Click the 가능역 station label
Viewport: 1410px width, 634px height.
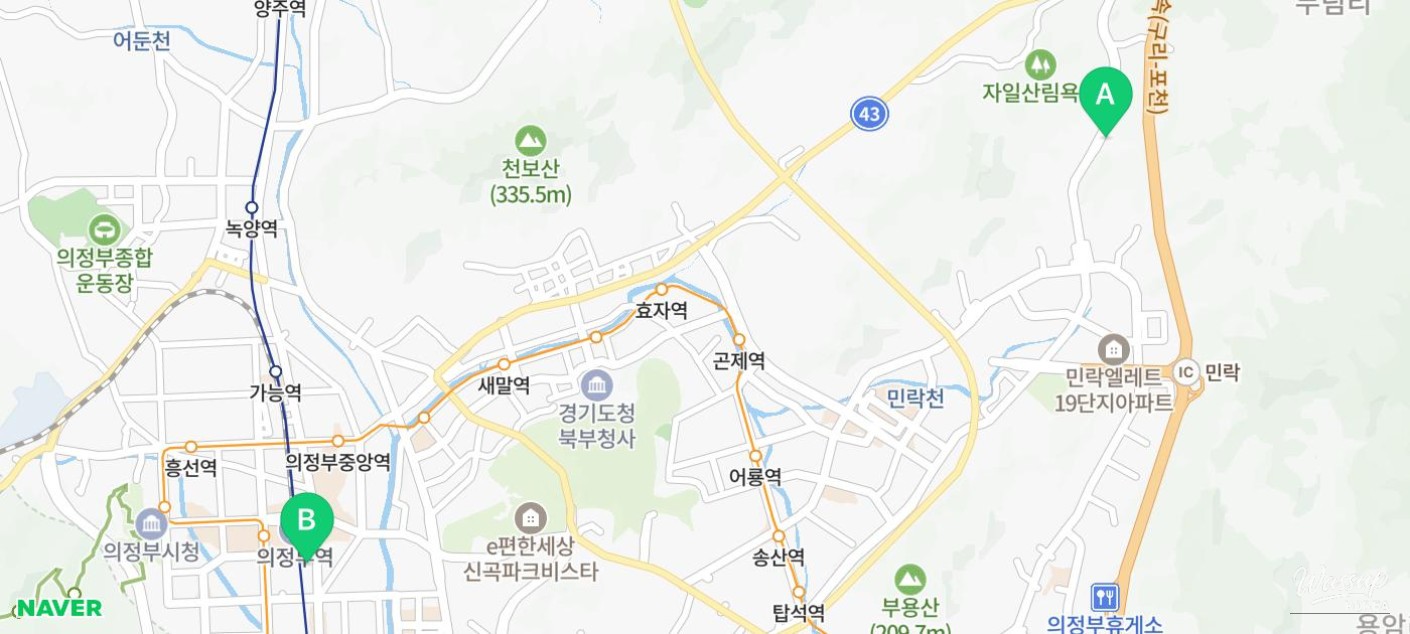pyautogui.click(x=276, y=392)
